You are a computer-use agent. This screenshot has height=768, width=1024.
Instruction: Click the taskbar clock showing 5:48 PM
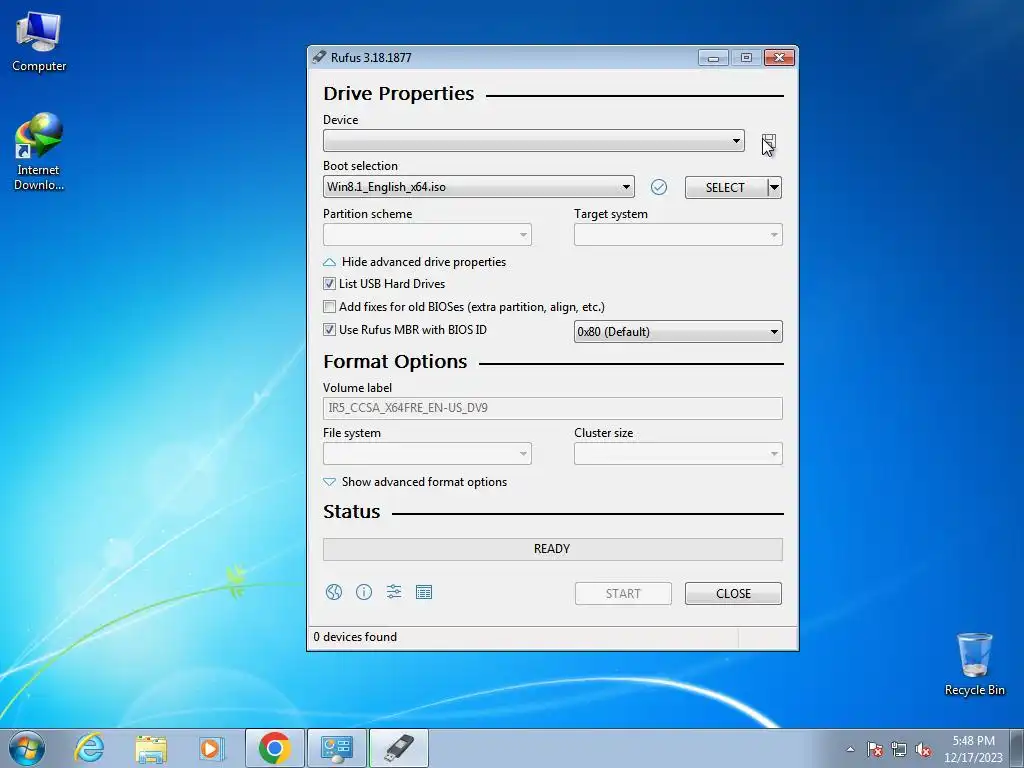973,749
